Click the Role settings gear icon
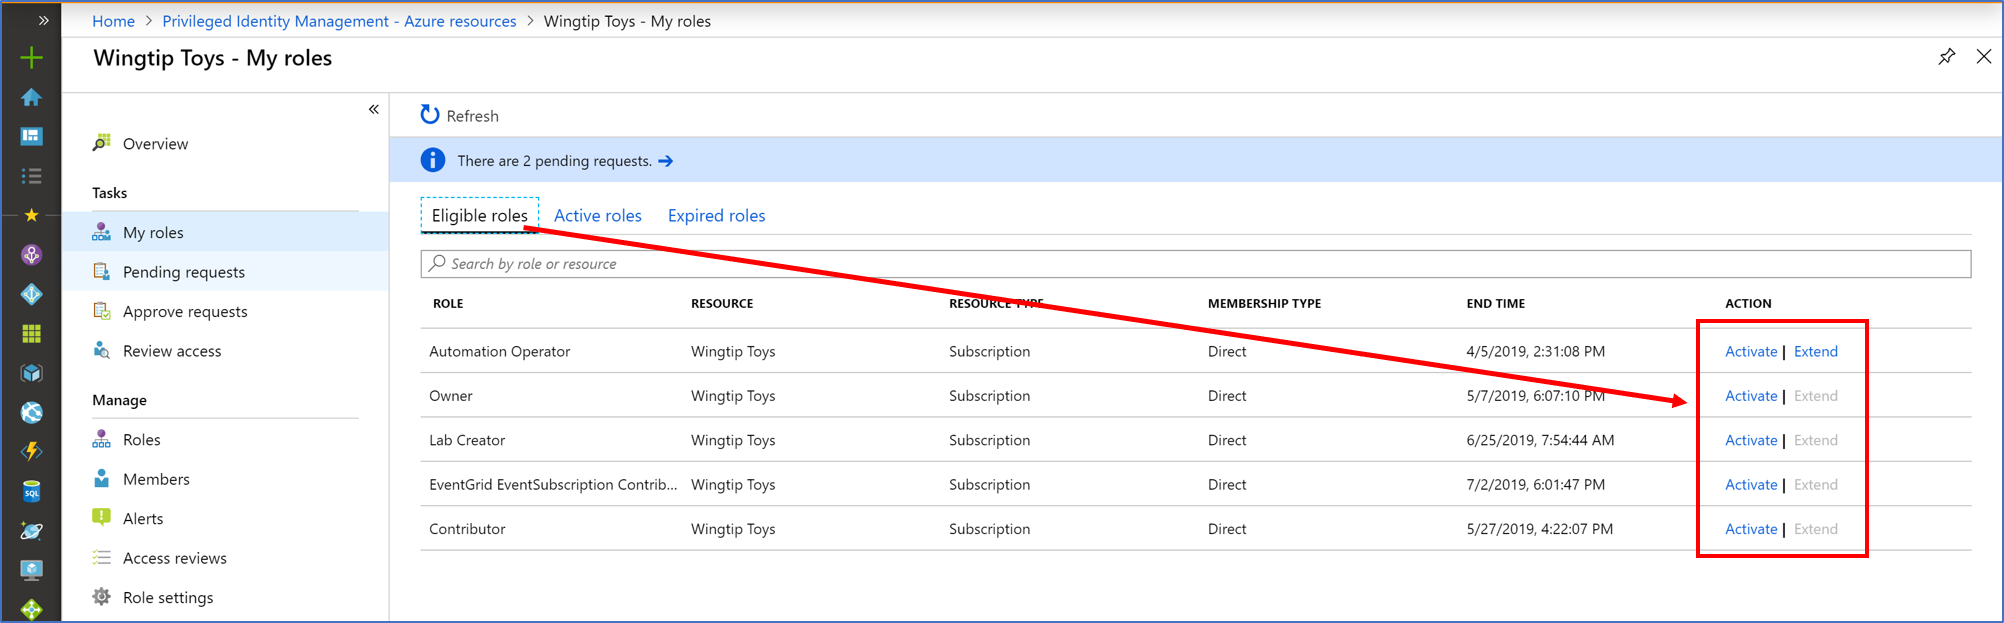The height and width of the screenshot is (623, 2004). pos(102,597)
